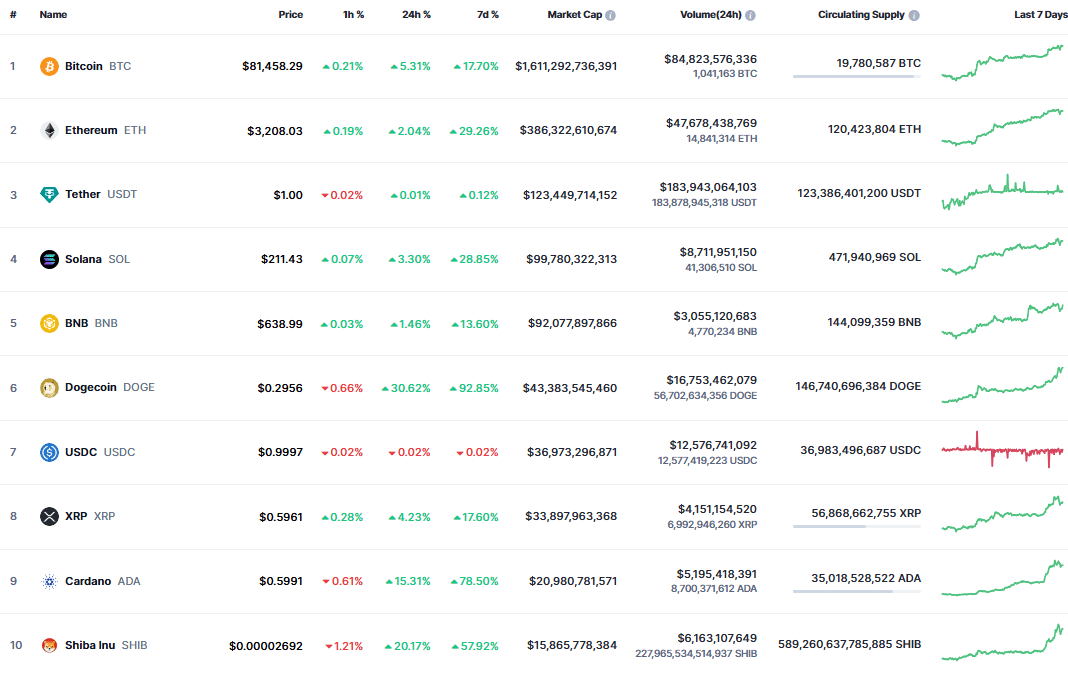Open Dogecoin 7-day sparkline chart
This screenshot has width=1068, height=675.
(x=1002, y=385)
